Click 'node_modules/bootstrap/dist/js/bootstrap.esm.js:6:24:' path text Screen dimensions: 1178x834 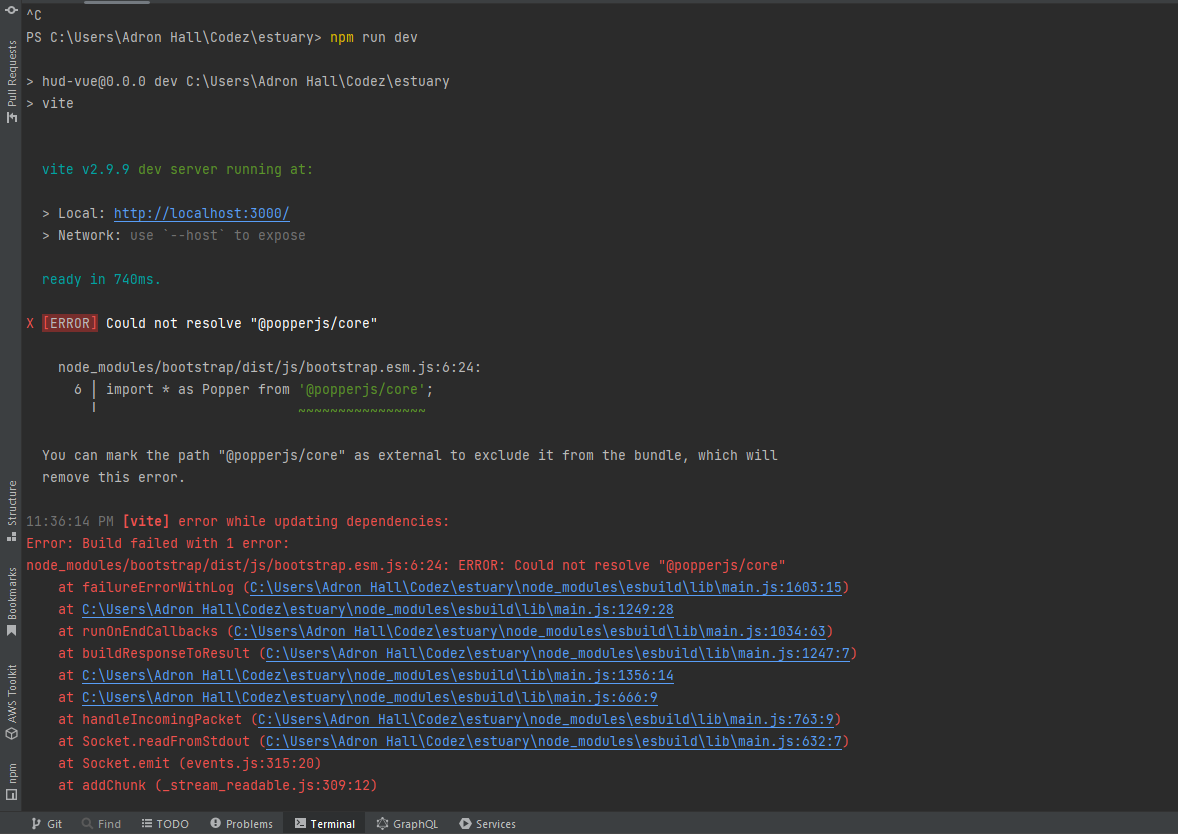point(270,367)
